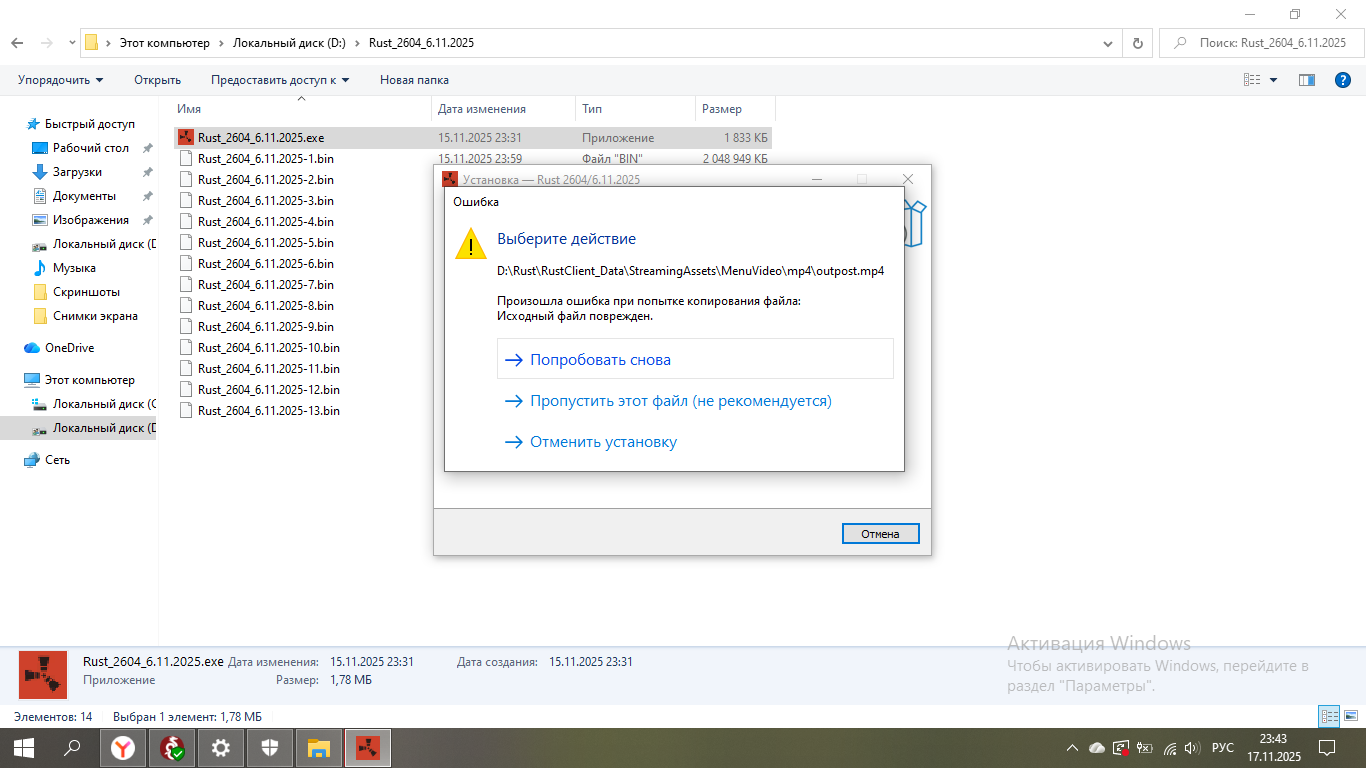Expand the Предоставить доступ к dropdown

pyautogui.click(x=280, y=80)
